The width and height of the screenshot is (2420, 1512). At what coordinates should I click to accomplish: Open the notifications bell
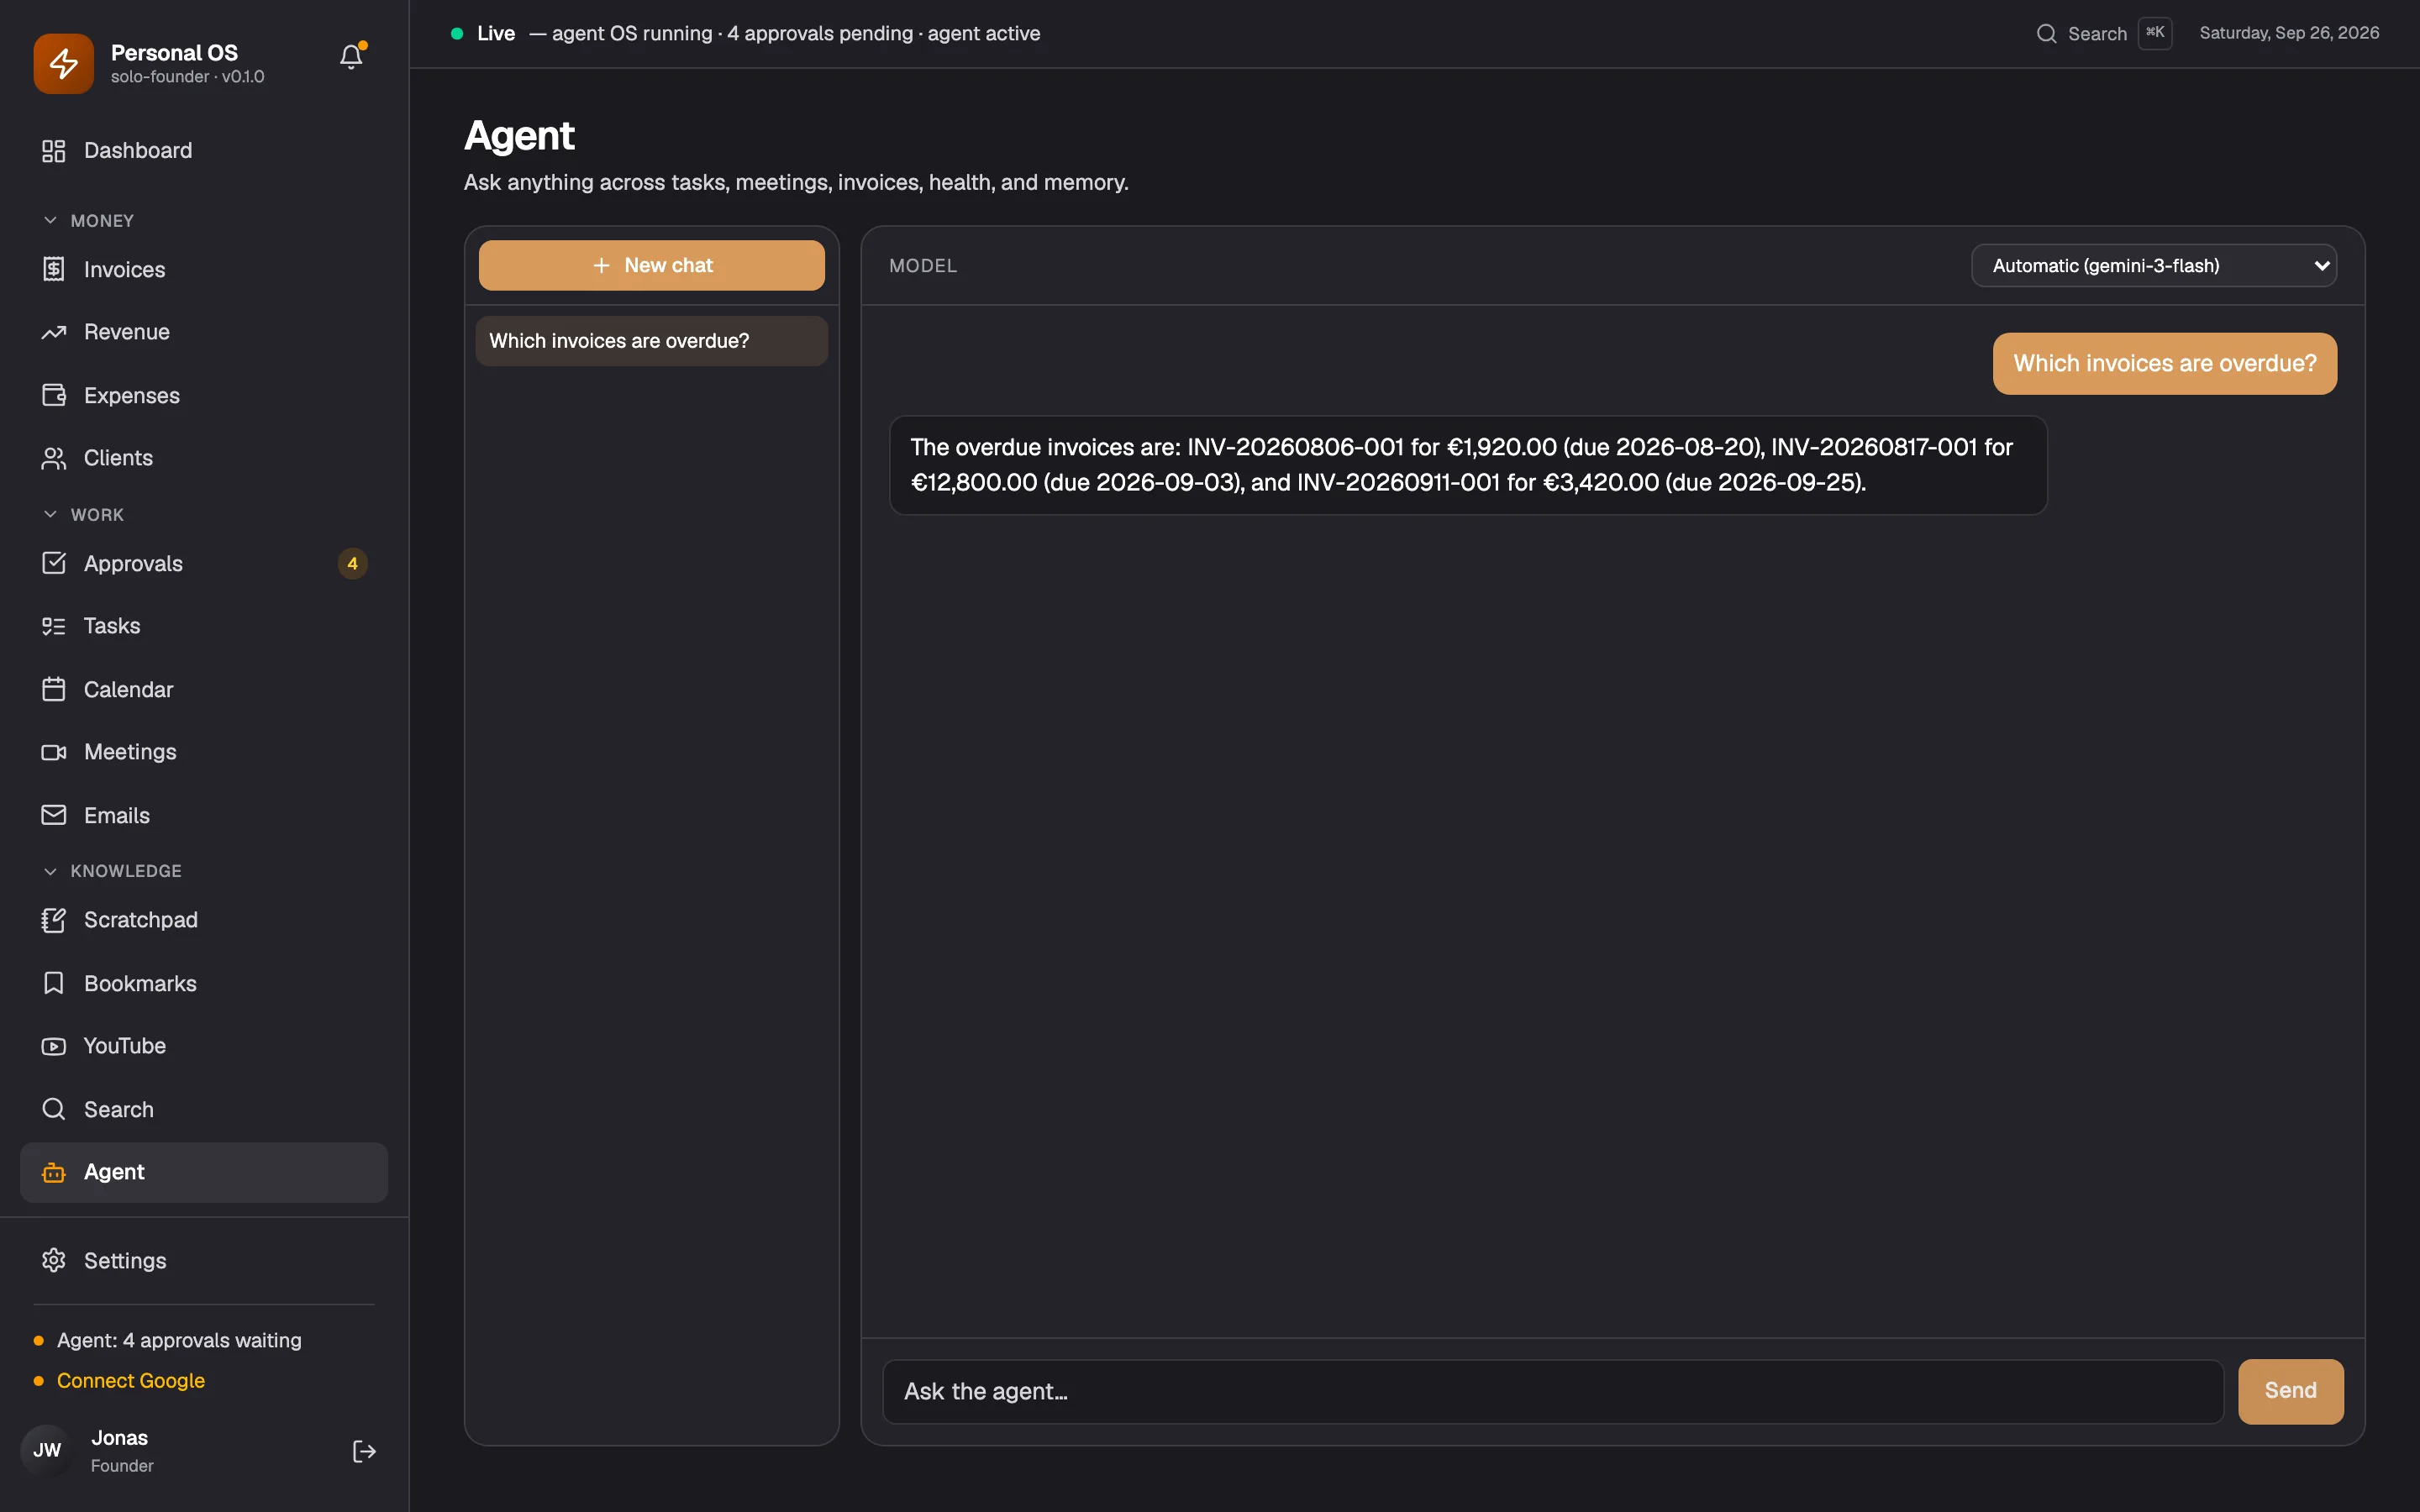click(x=351, y=57)
